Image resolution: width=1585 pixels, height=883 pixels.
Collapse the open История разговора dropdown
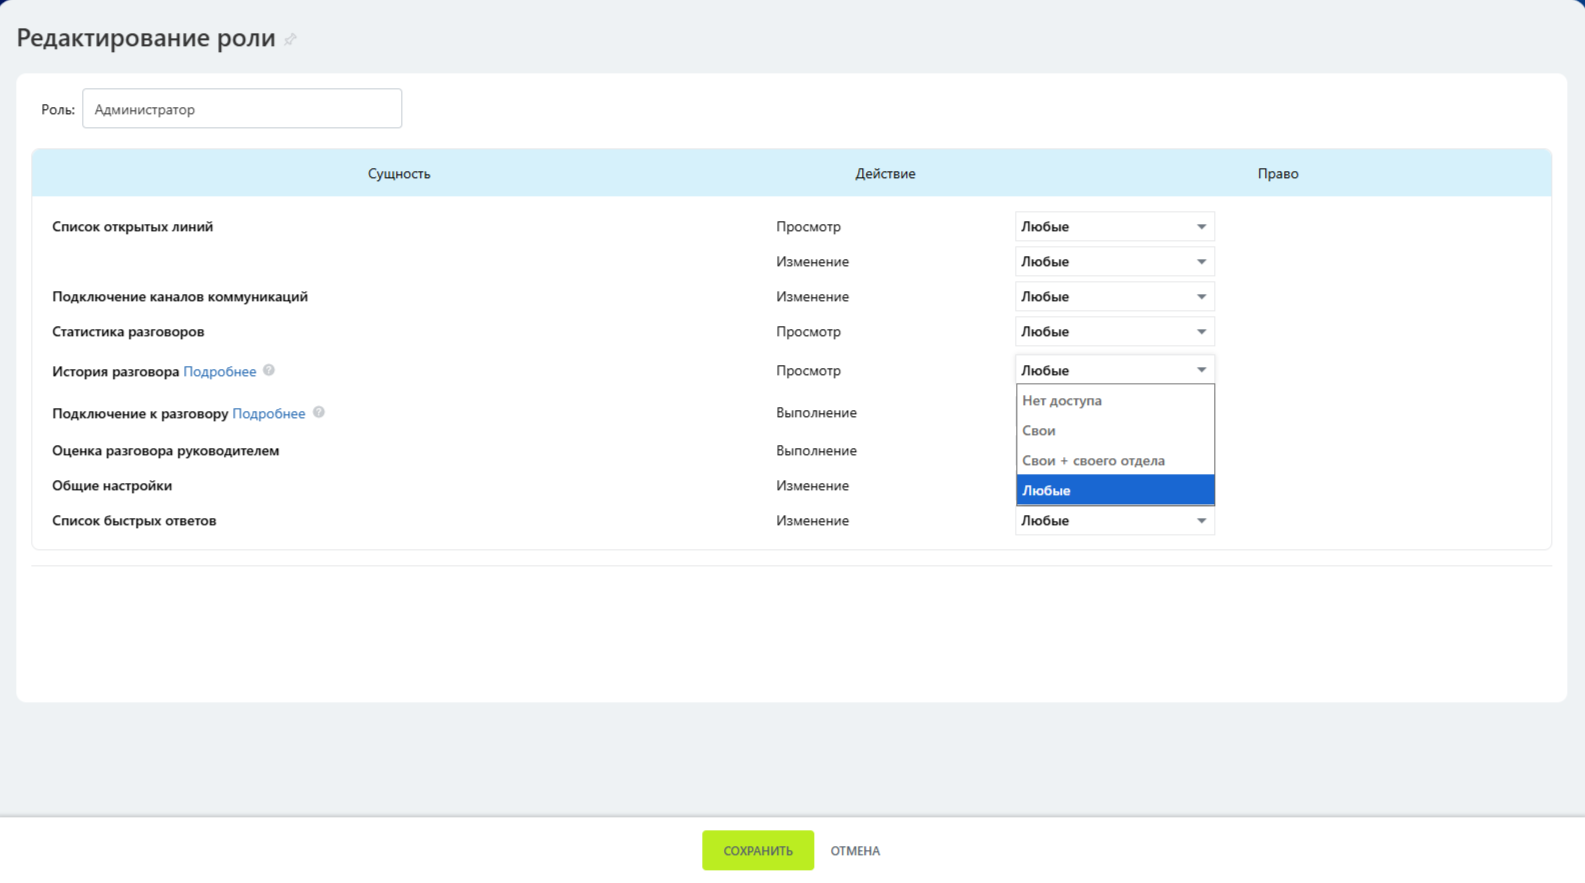point(1114,370)
